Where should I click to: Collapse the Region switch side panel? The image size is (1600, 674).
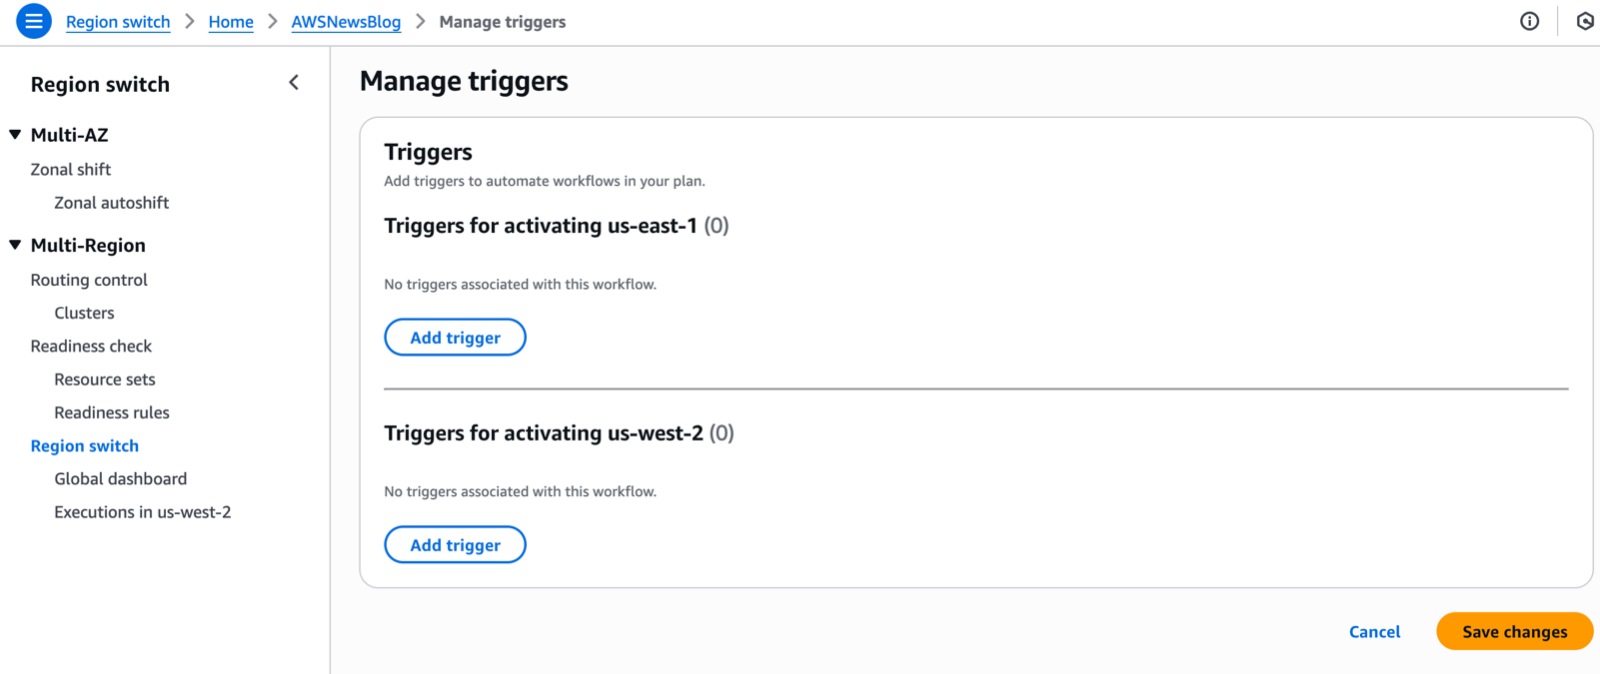[x=294, y=83]
